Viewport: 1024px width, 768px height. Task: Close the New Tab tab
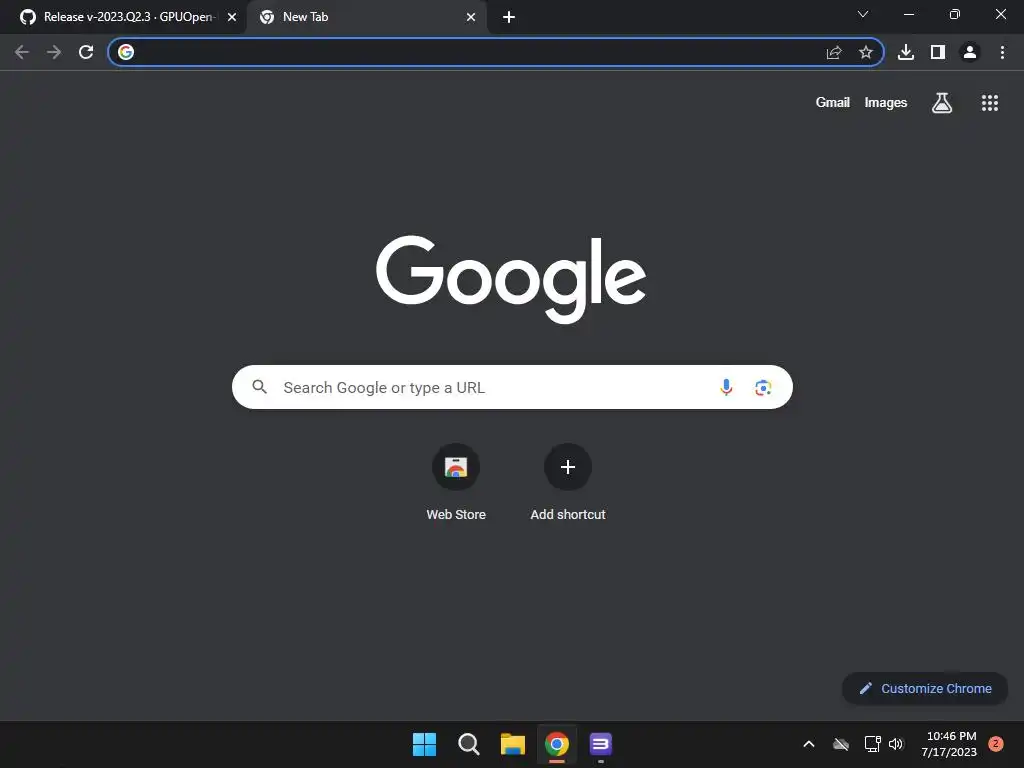pyautogui.click(x=471, y=17)
